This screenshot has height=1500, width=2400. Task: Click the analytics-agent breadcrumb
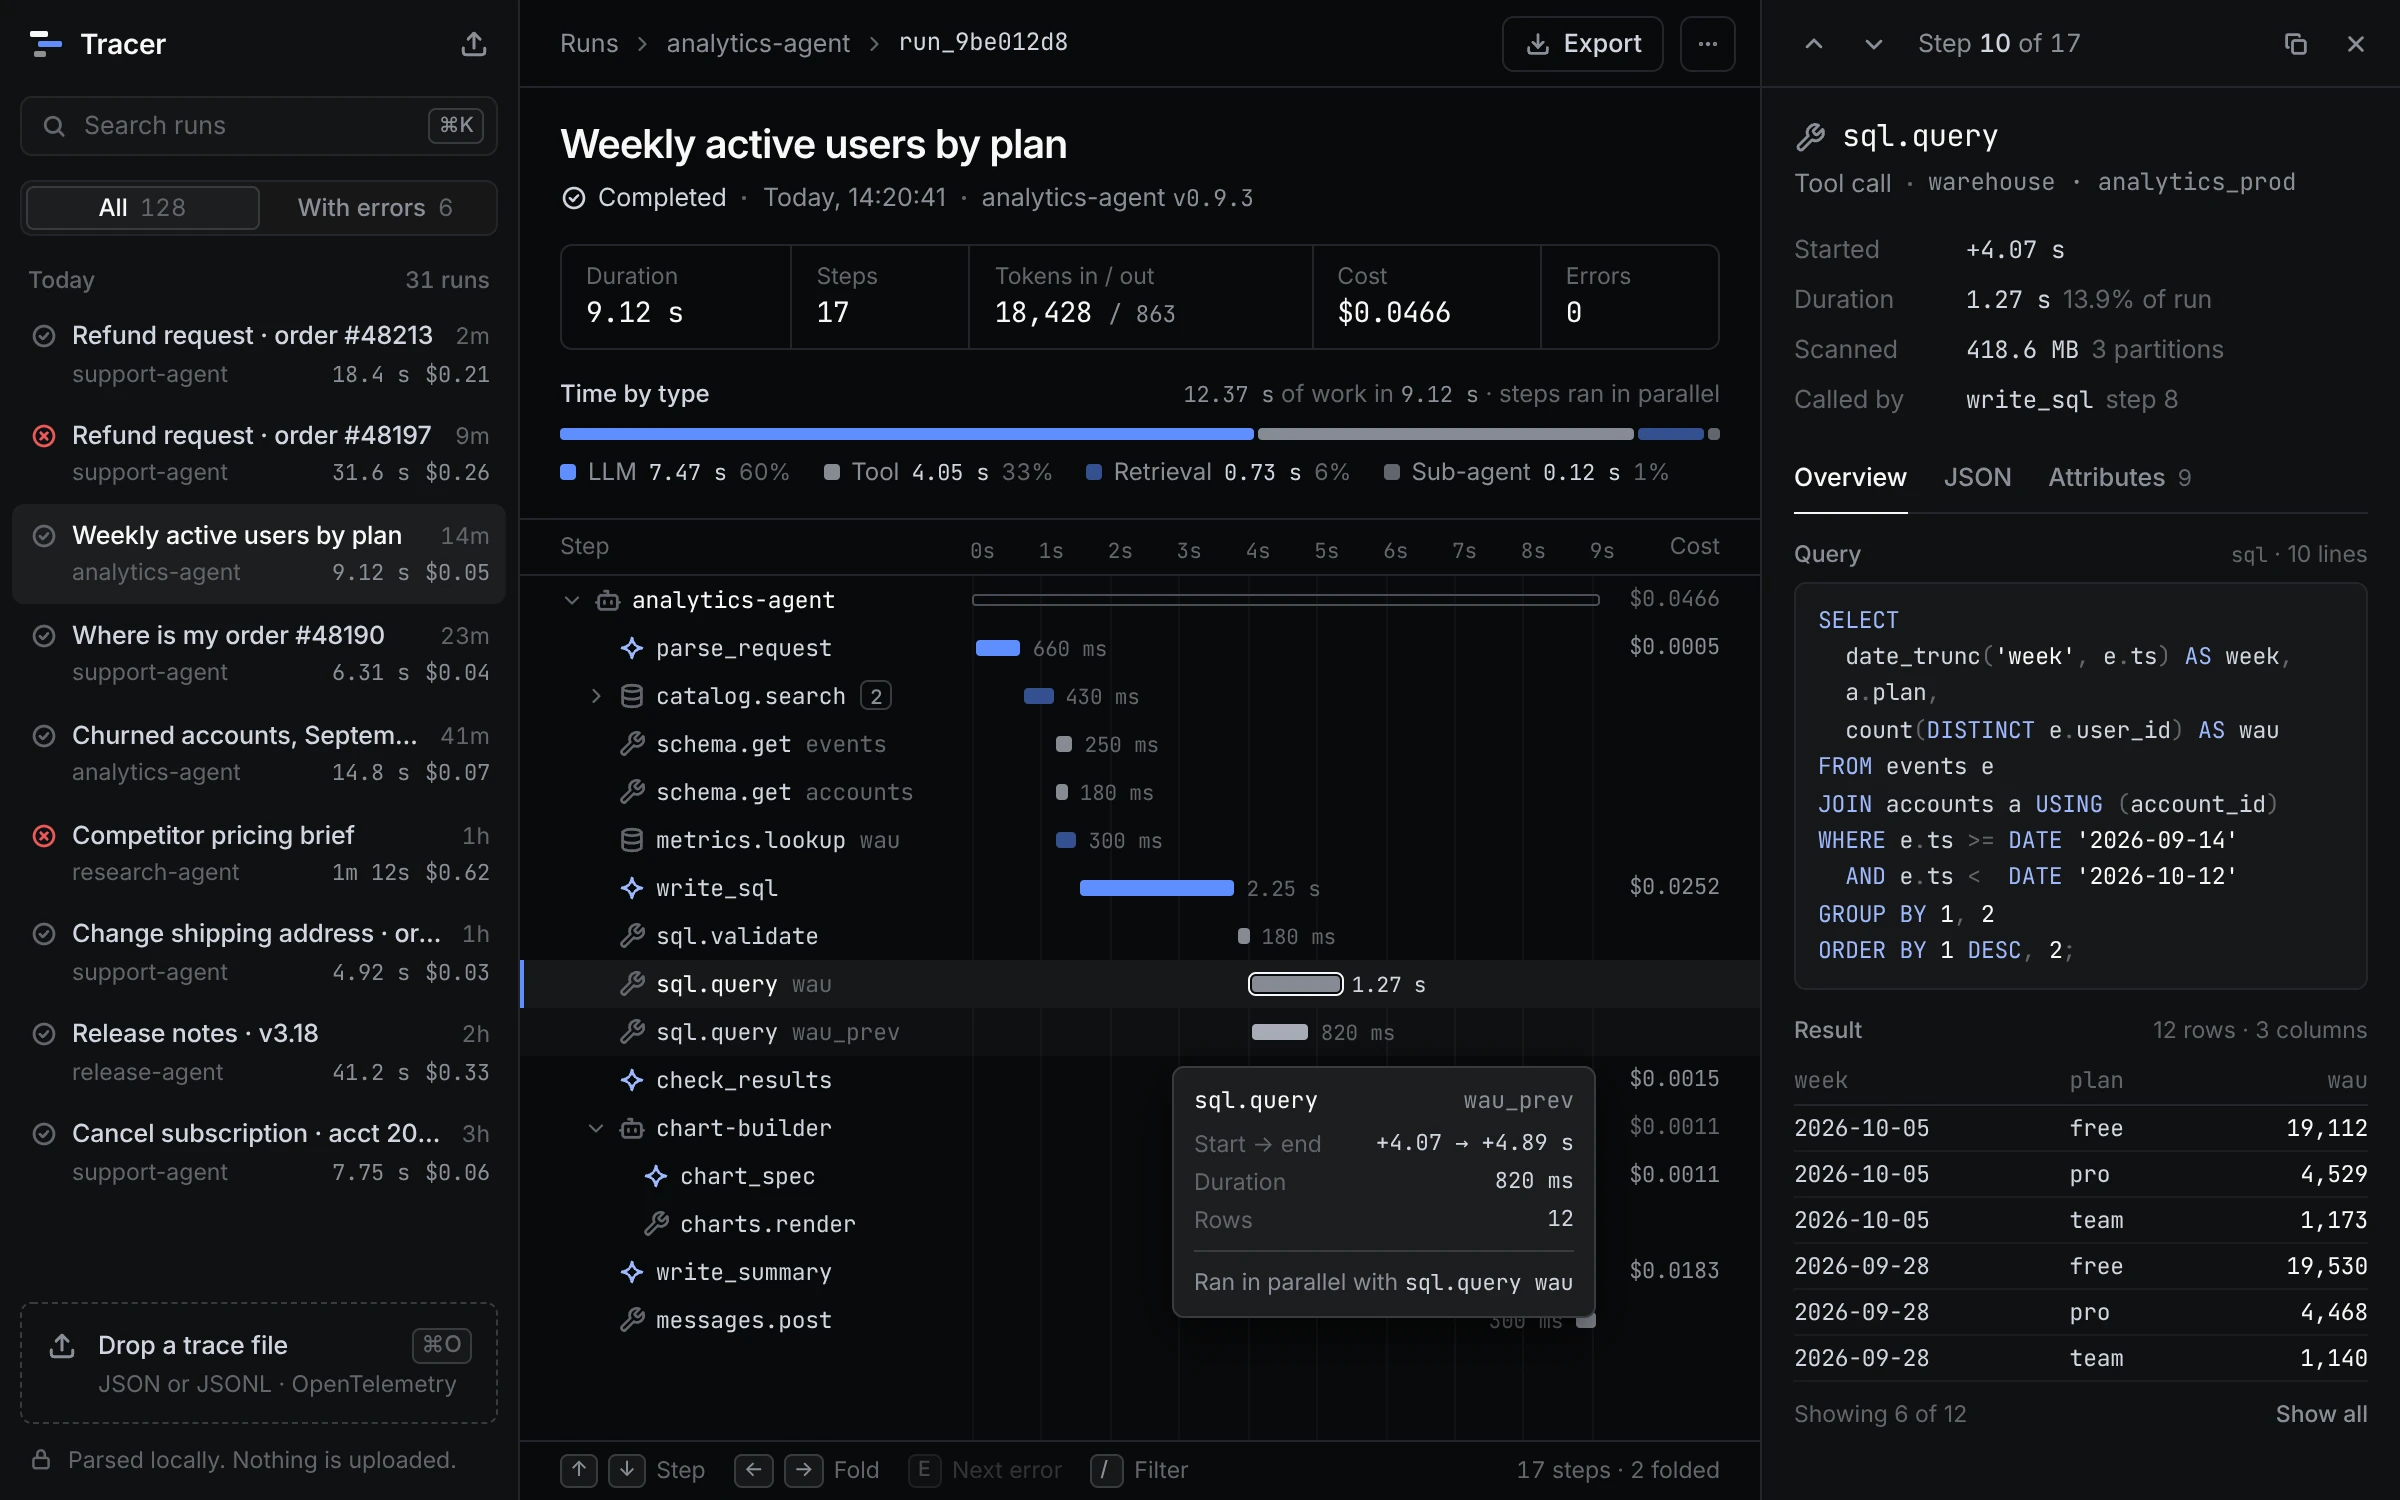pos(758,44)
